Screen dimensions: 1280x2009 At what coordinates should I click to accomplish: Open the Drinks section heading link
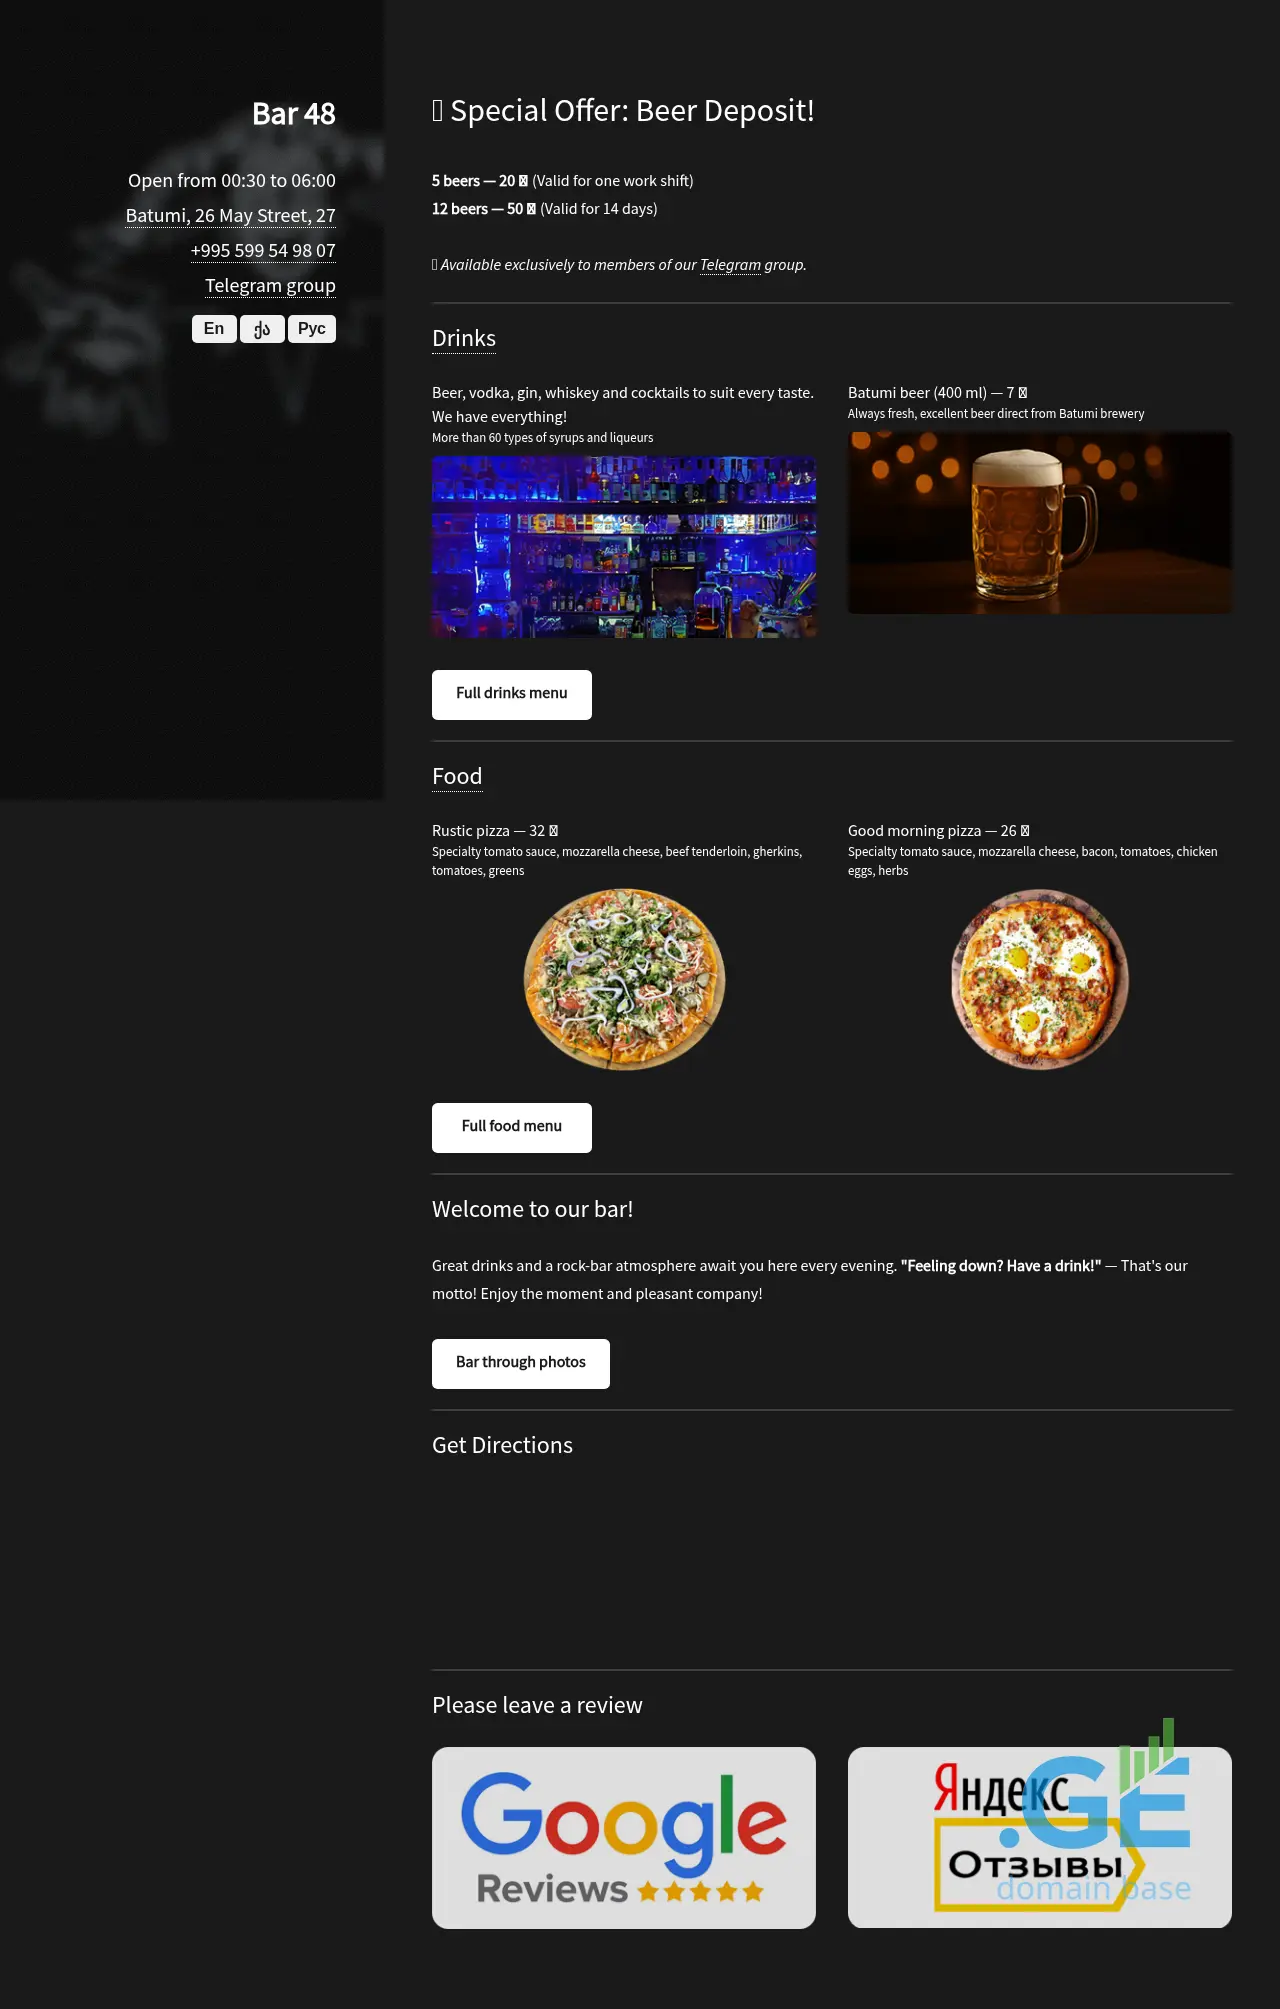(x=464, y=339)
